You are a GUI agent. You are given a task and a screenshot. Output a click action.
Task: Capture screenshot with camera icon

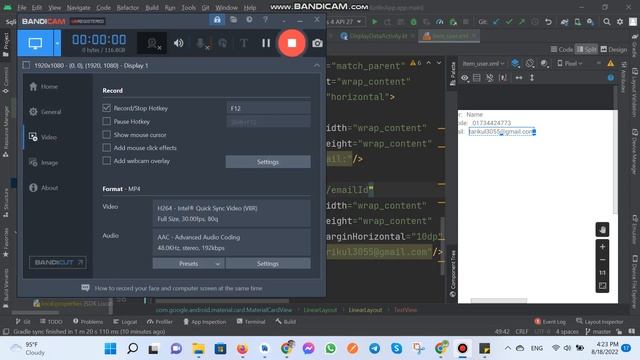tap(317, 43)
